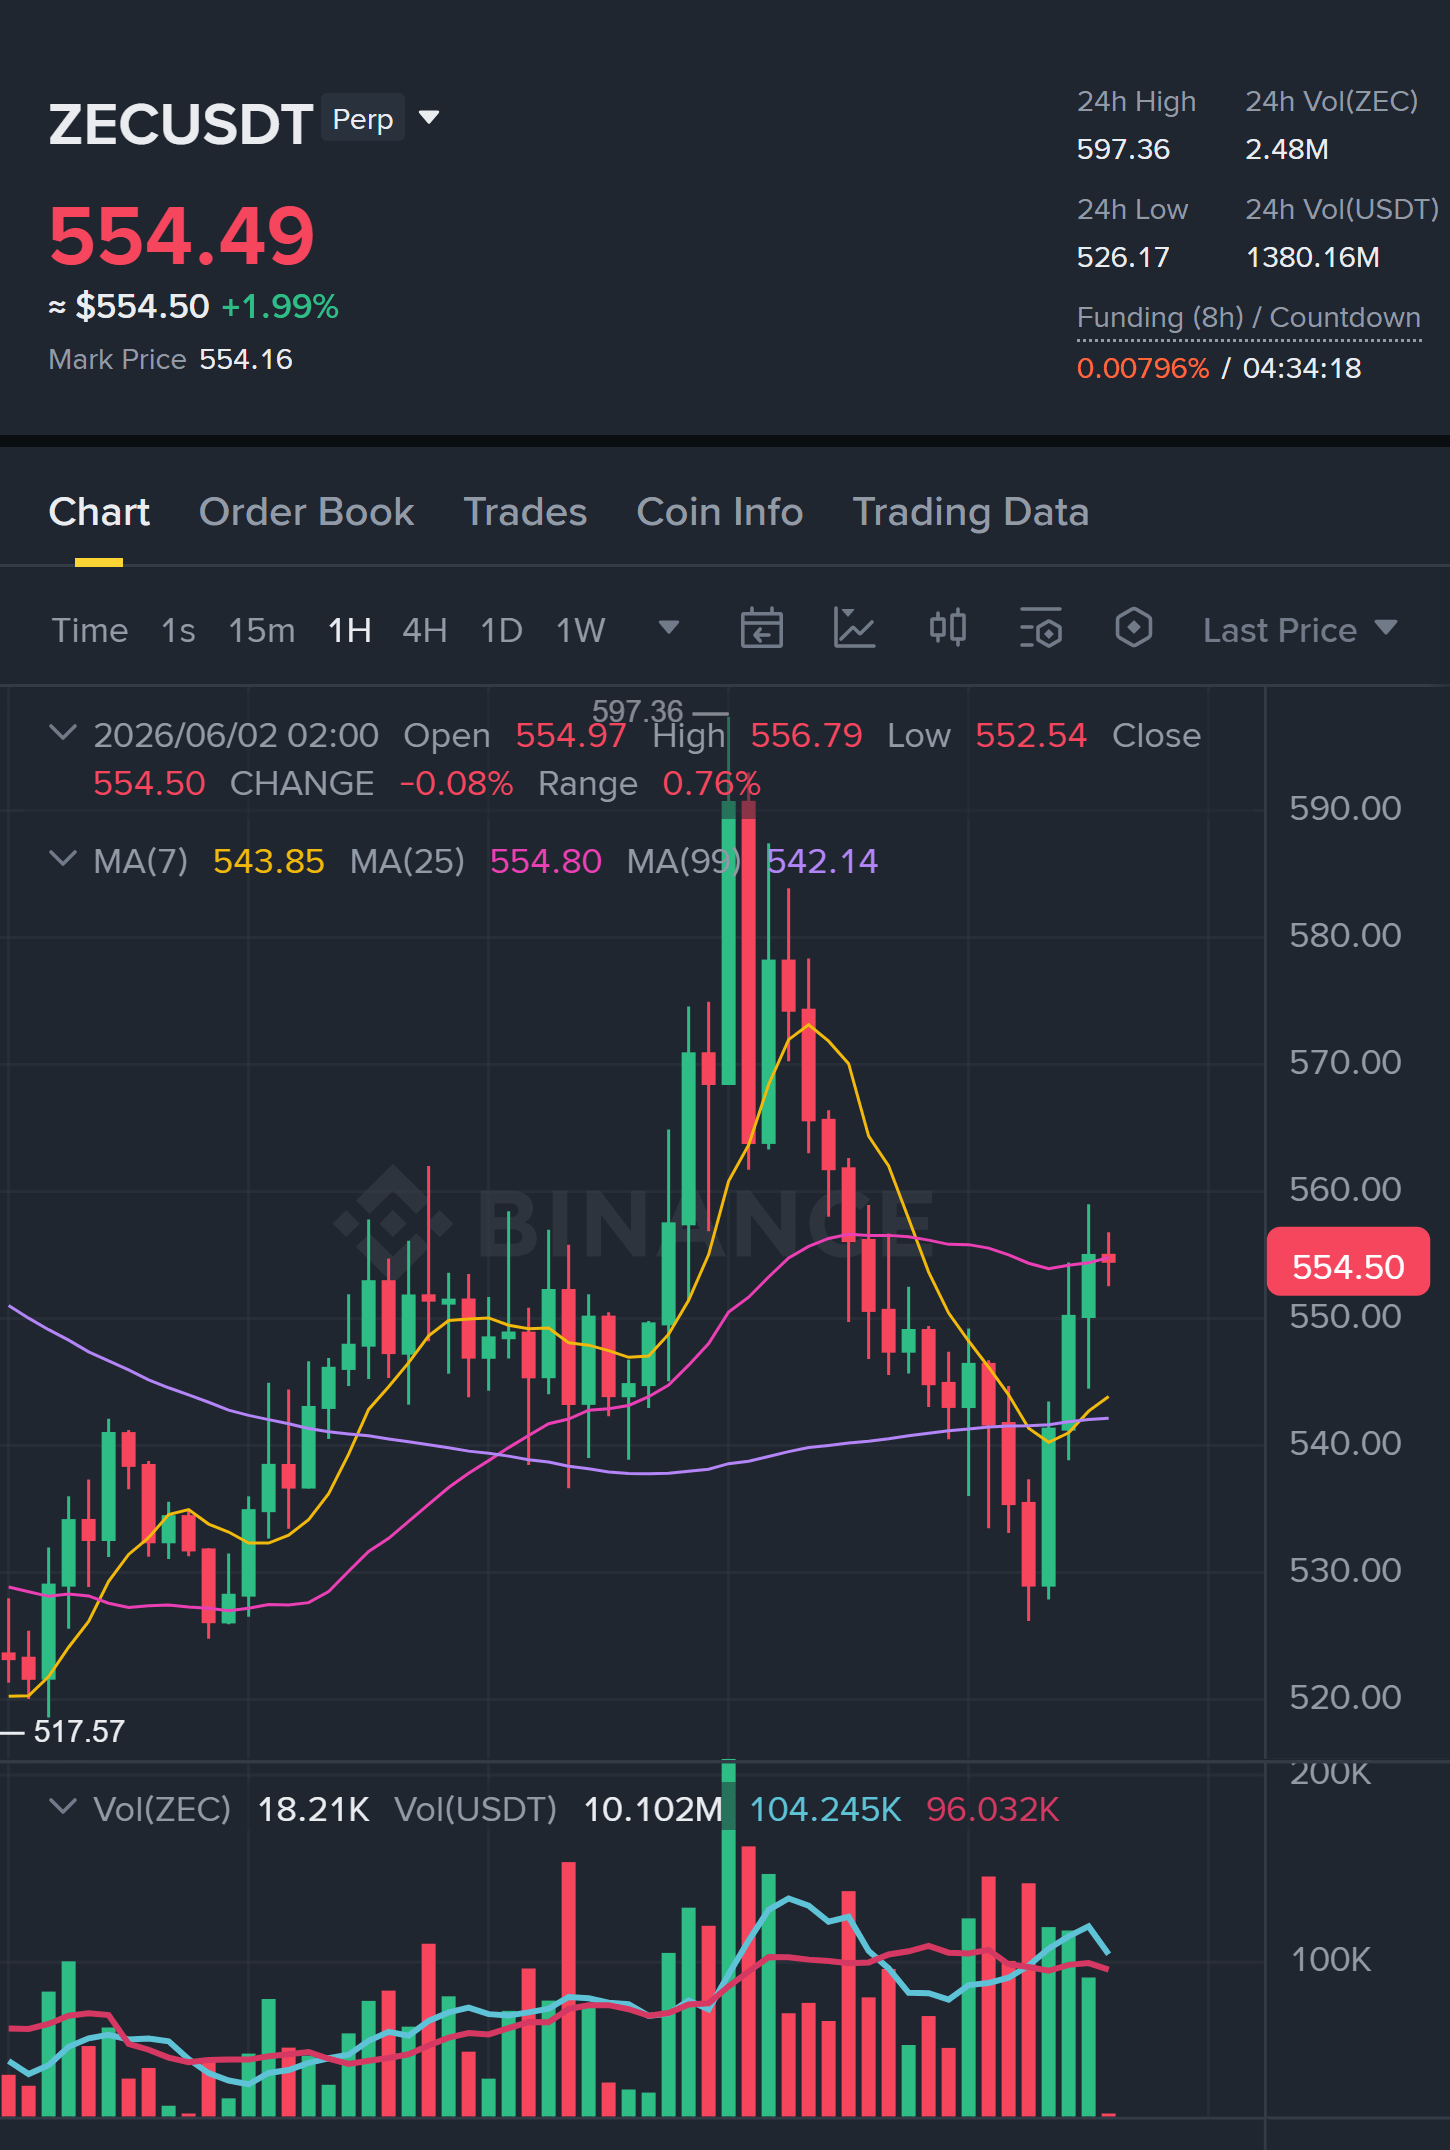
Task: Tap the 96.032K volume MA value
Action: (x=992, y=1809)
